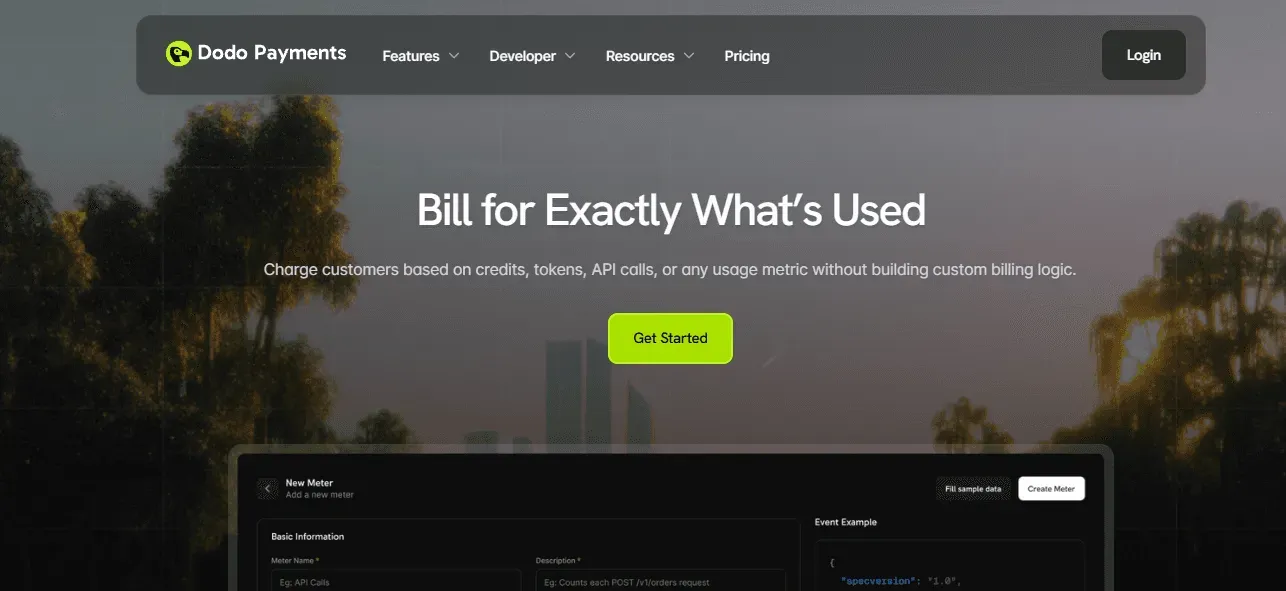This screenshot has height=591, width=1286.
Task: Click the chevron next to Features
Action: click(x=454, y=56)
